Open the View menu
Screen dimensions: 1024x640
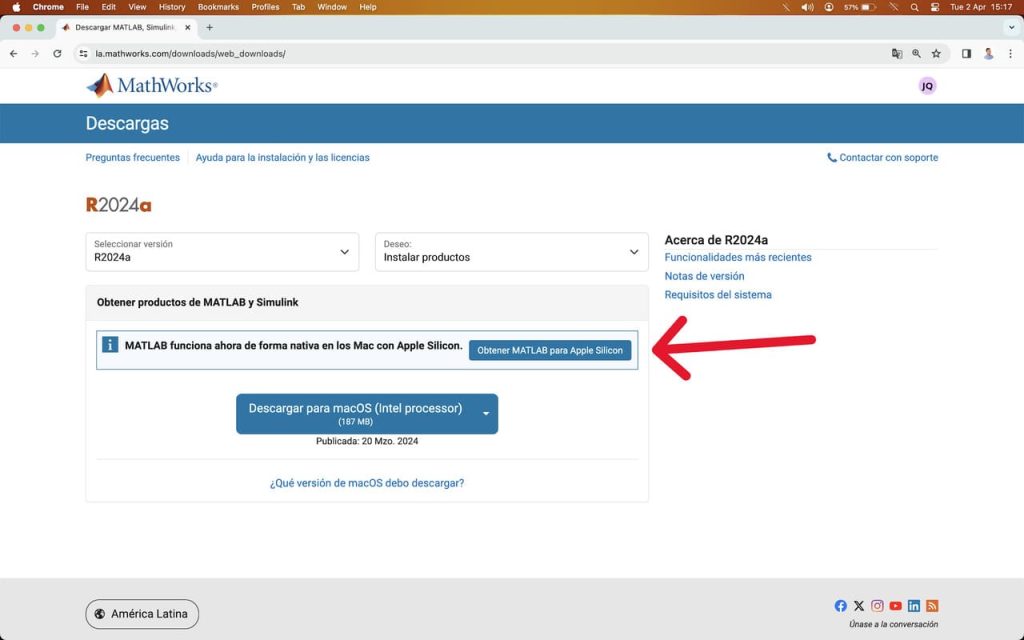tap(137, 7)
